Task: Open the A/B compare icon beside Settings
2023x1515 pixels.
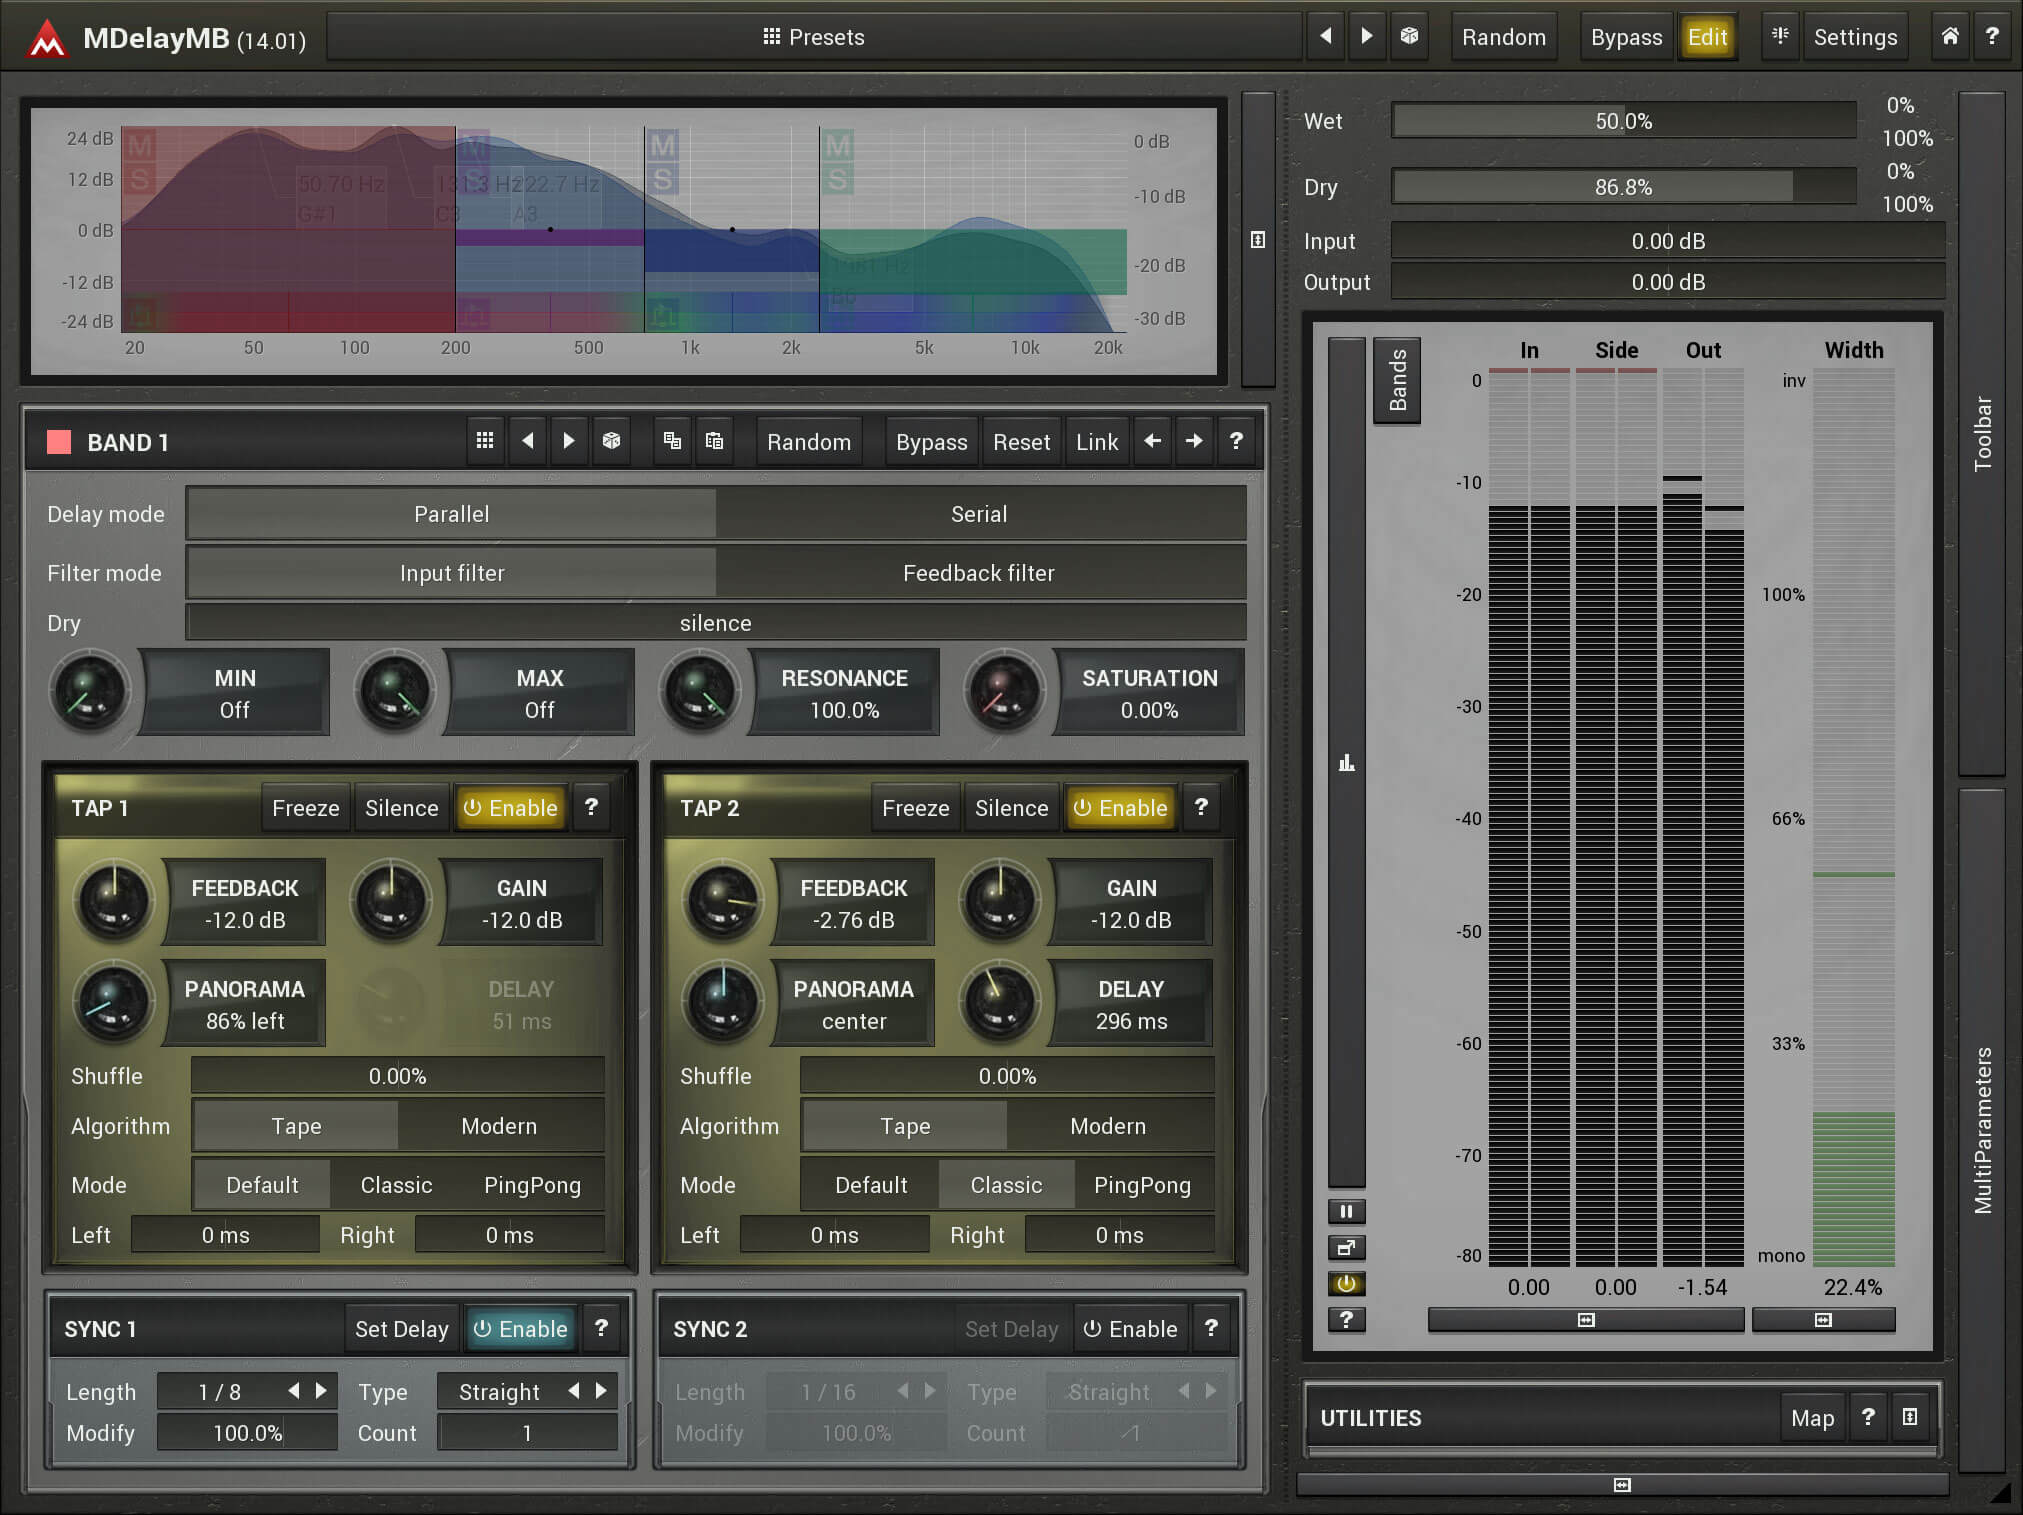Action: (1780, 36)
